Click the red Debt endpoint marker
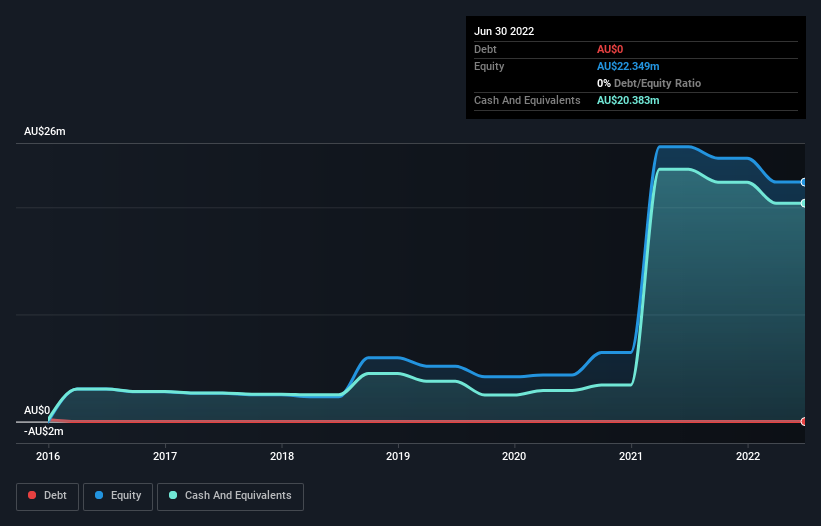 804,421
